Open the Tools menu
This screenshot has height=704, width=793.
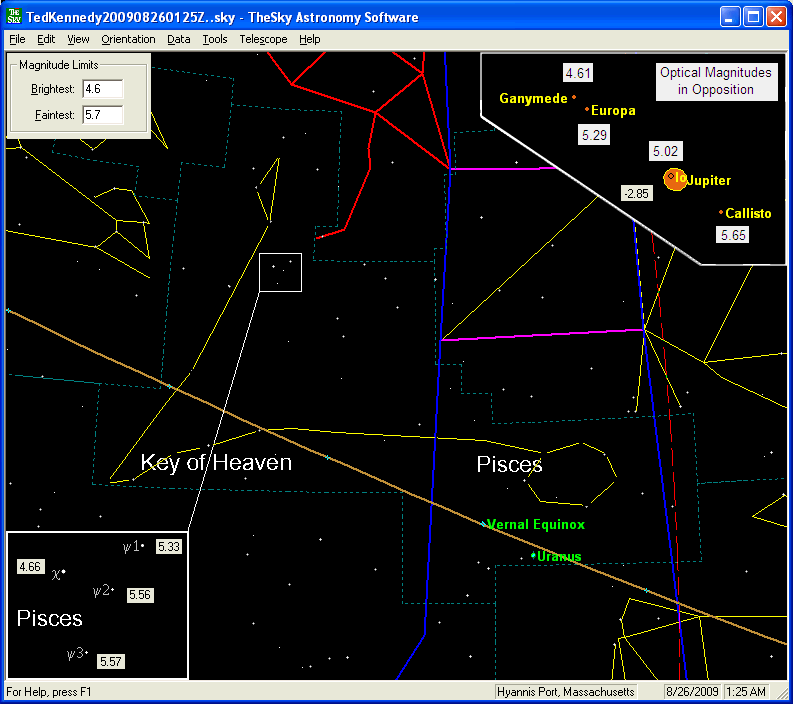tap(214, 39)
